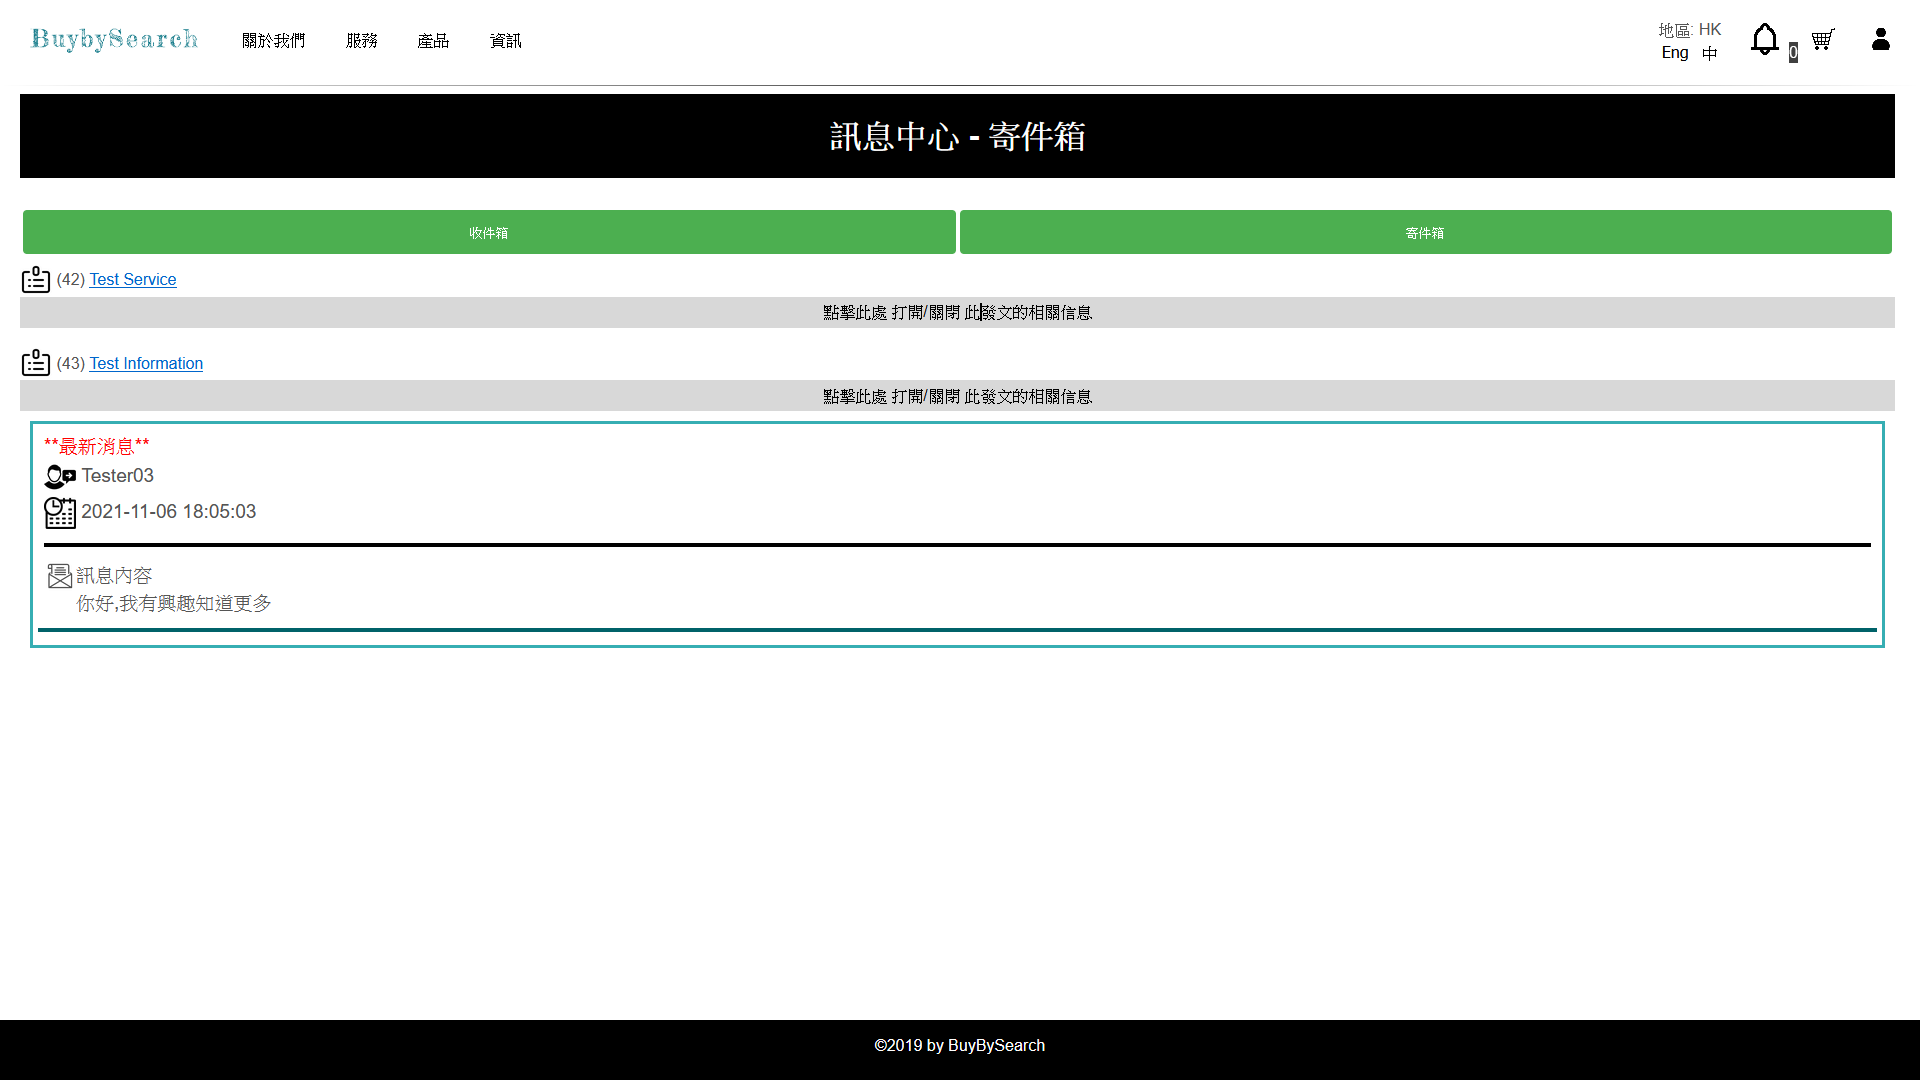Click the envelope icon beside 訊息內容
The width and height of the screenshot is (1920, 1080).
[60, 576]
